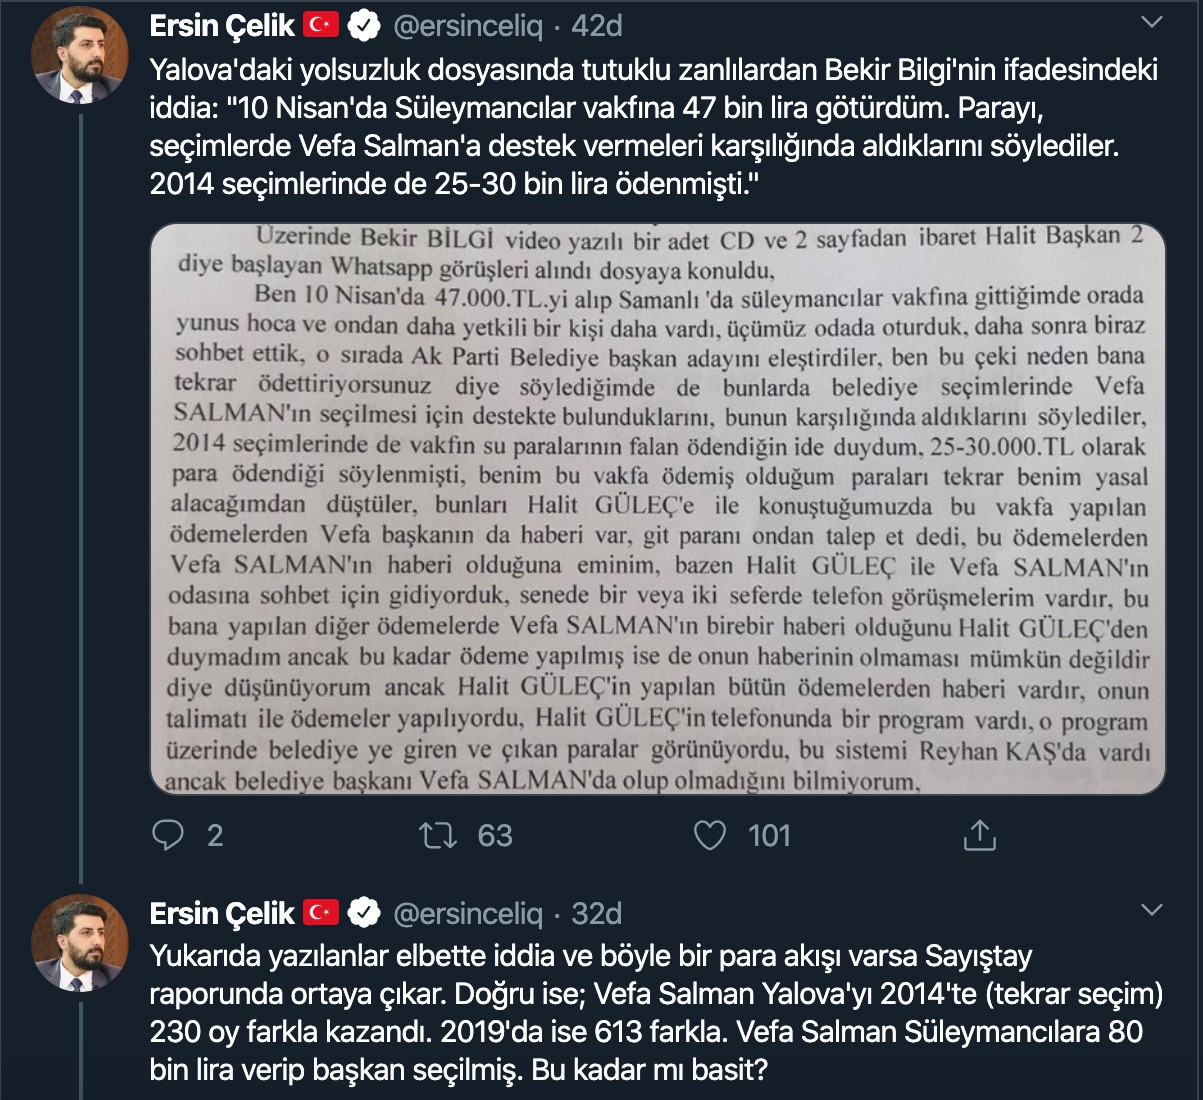
Task: Click verified badge on the first tweet
Action: (x=363, y=25)
